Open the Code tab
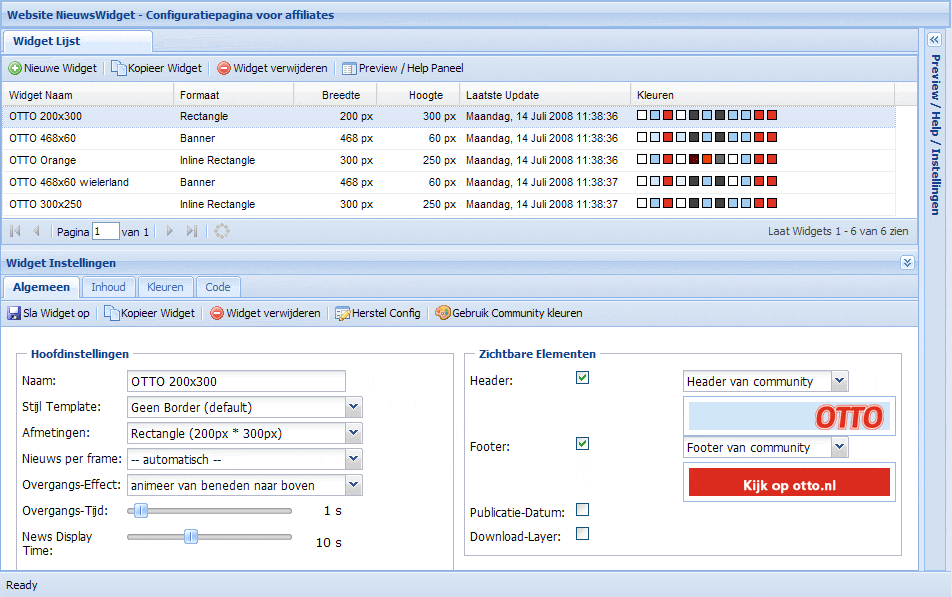 pos(218,287)
